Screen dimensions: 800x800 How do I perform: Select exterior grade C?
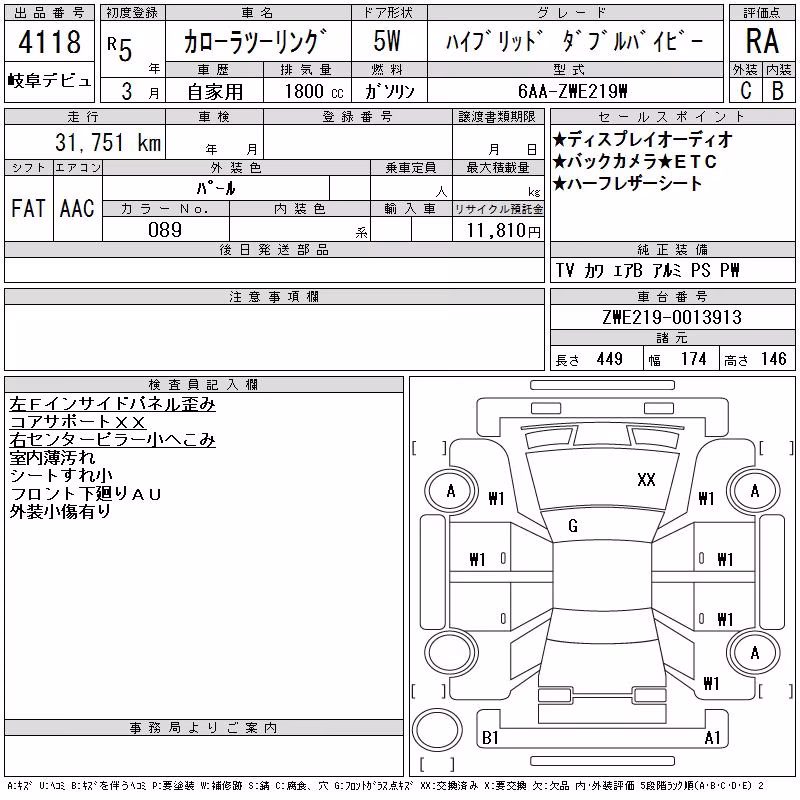(x=746, y=91)
